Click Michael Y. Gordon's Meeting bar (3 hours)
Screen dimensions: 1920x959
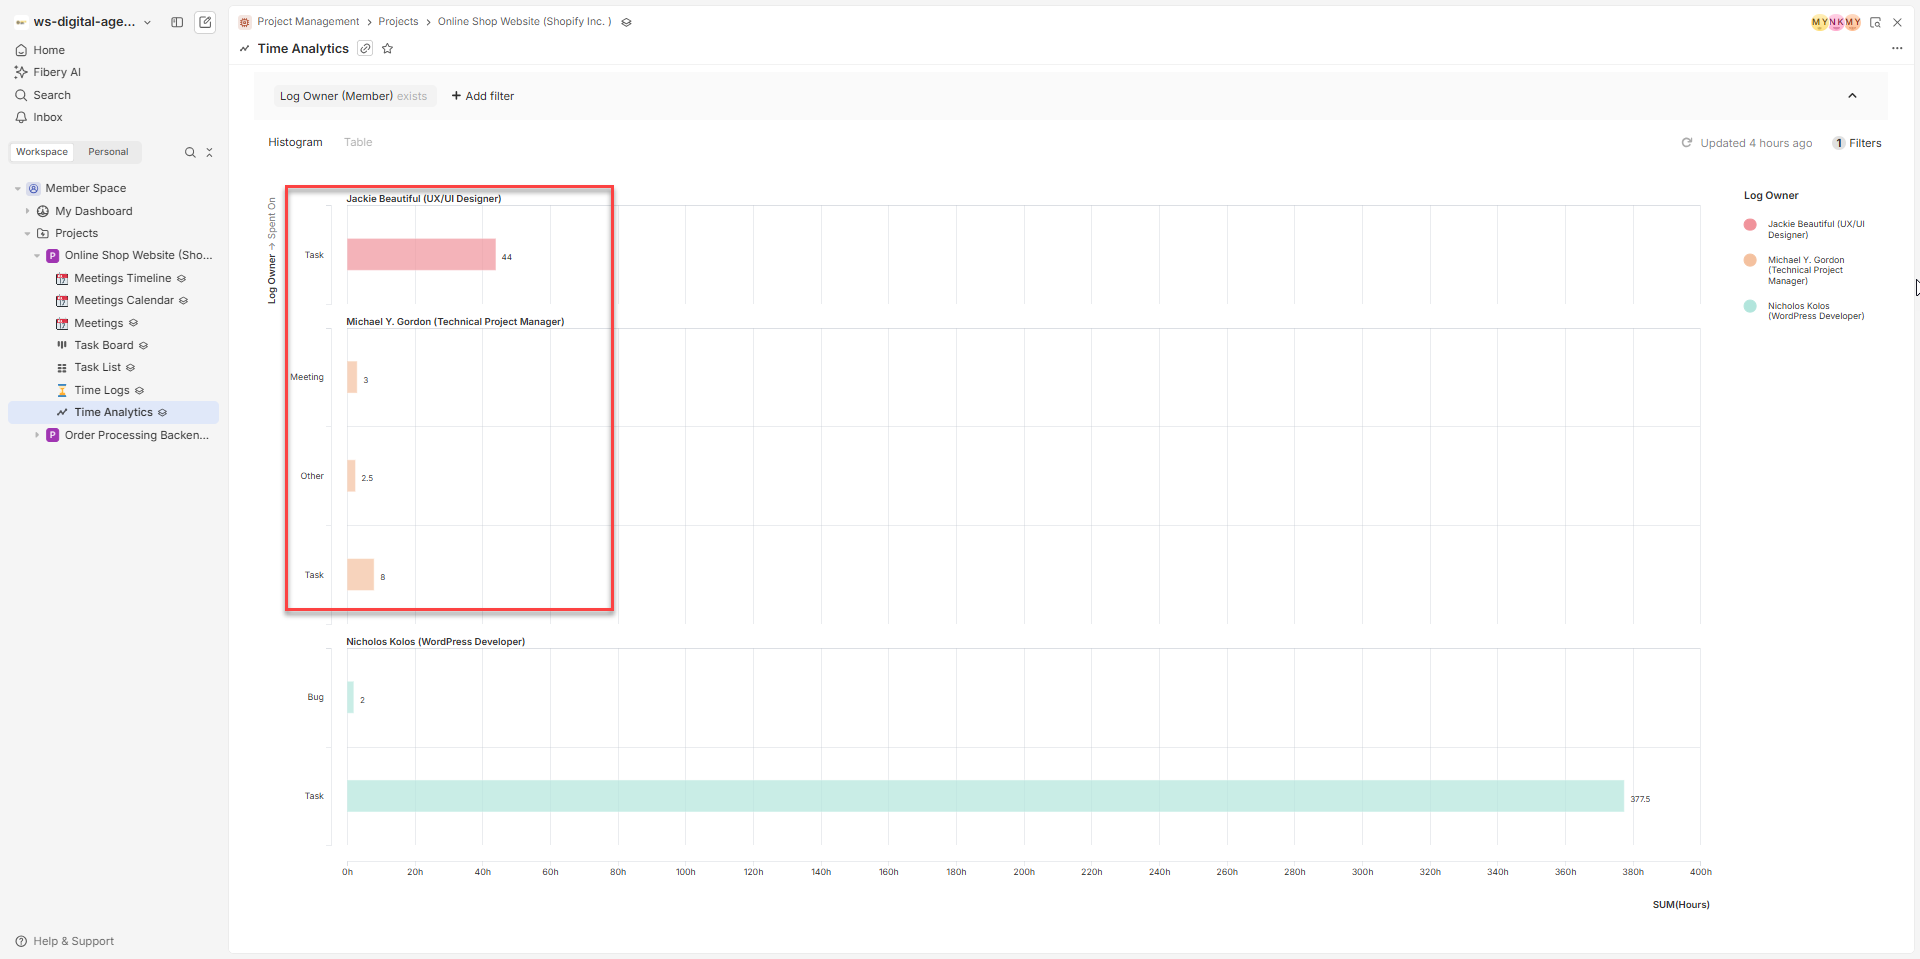[352, 377]
